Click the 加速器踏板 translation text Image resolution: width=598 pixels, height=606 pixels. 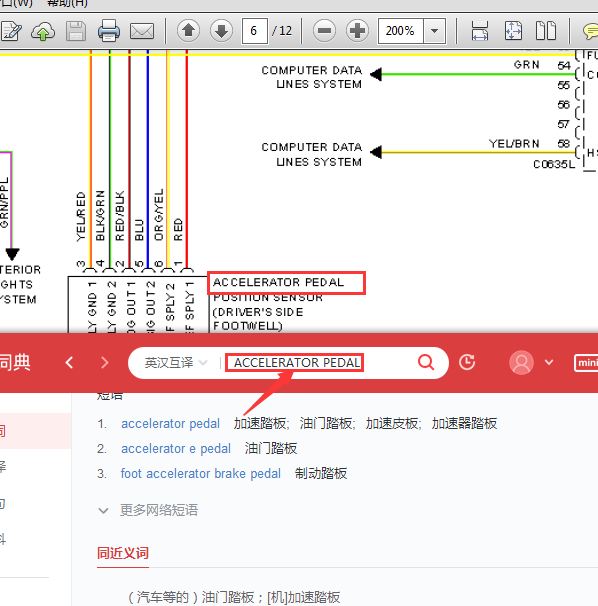464,424
